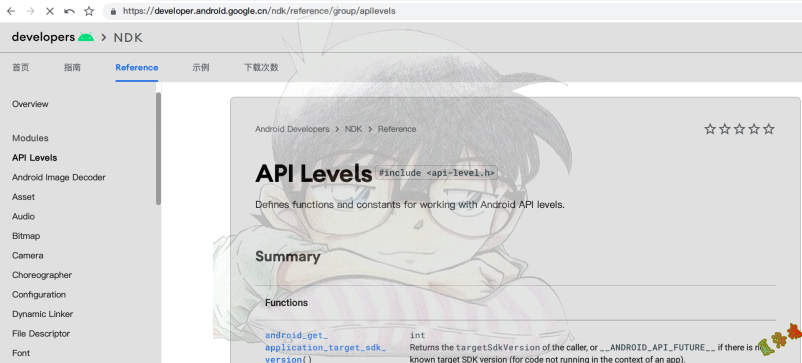Select the Reference tab

coord(137,67)
